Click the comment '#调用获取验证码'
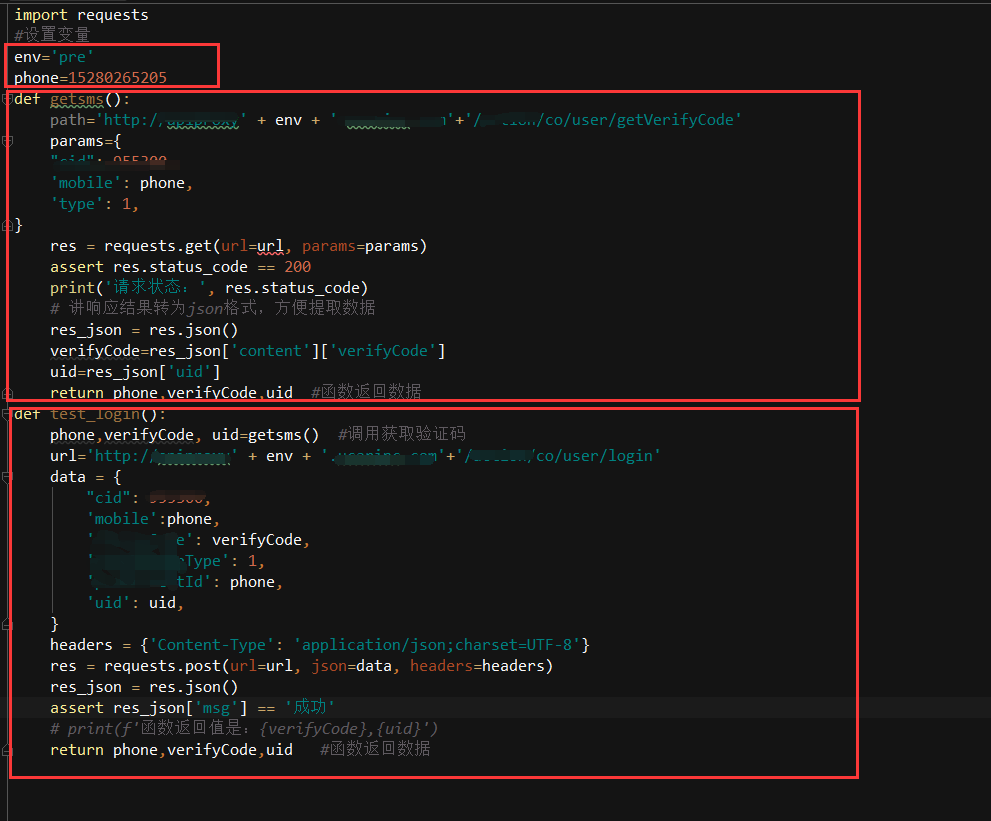 tap(402, 434)
